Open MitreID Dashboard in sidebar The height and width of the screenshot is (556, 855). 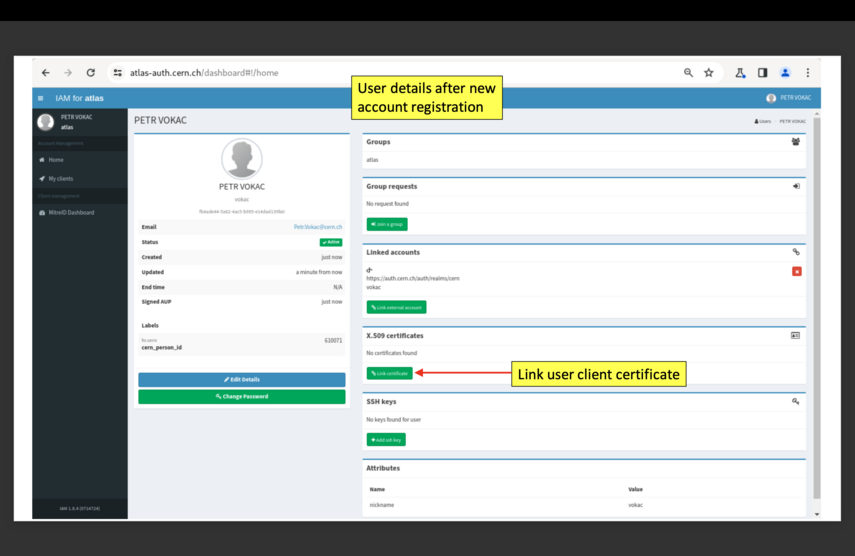pyautogui.click(x=70, y=213)
